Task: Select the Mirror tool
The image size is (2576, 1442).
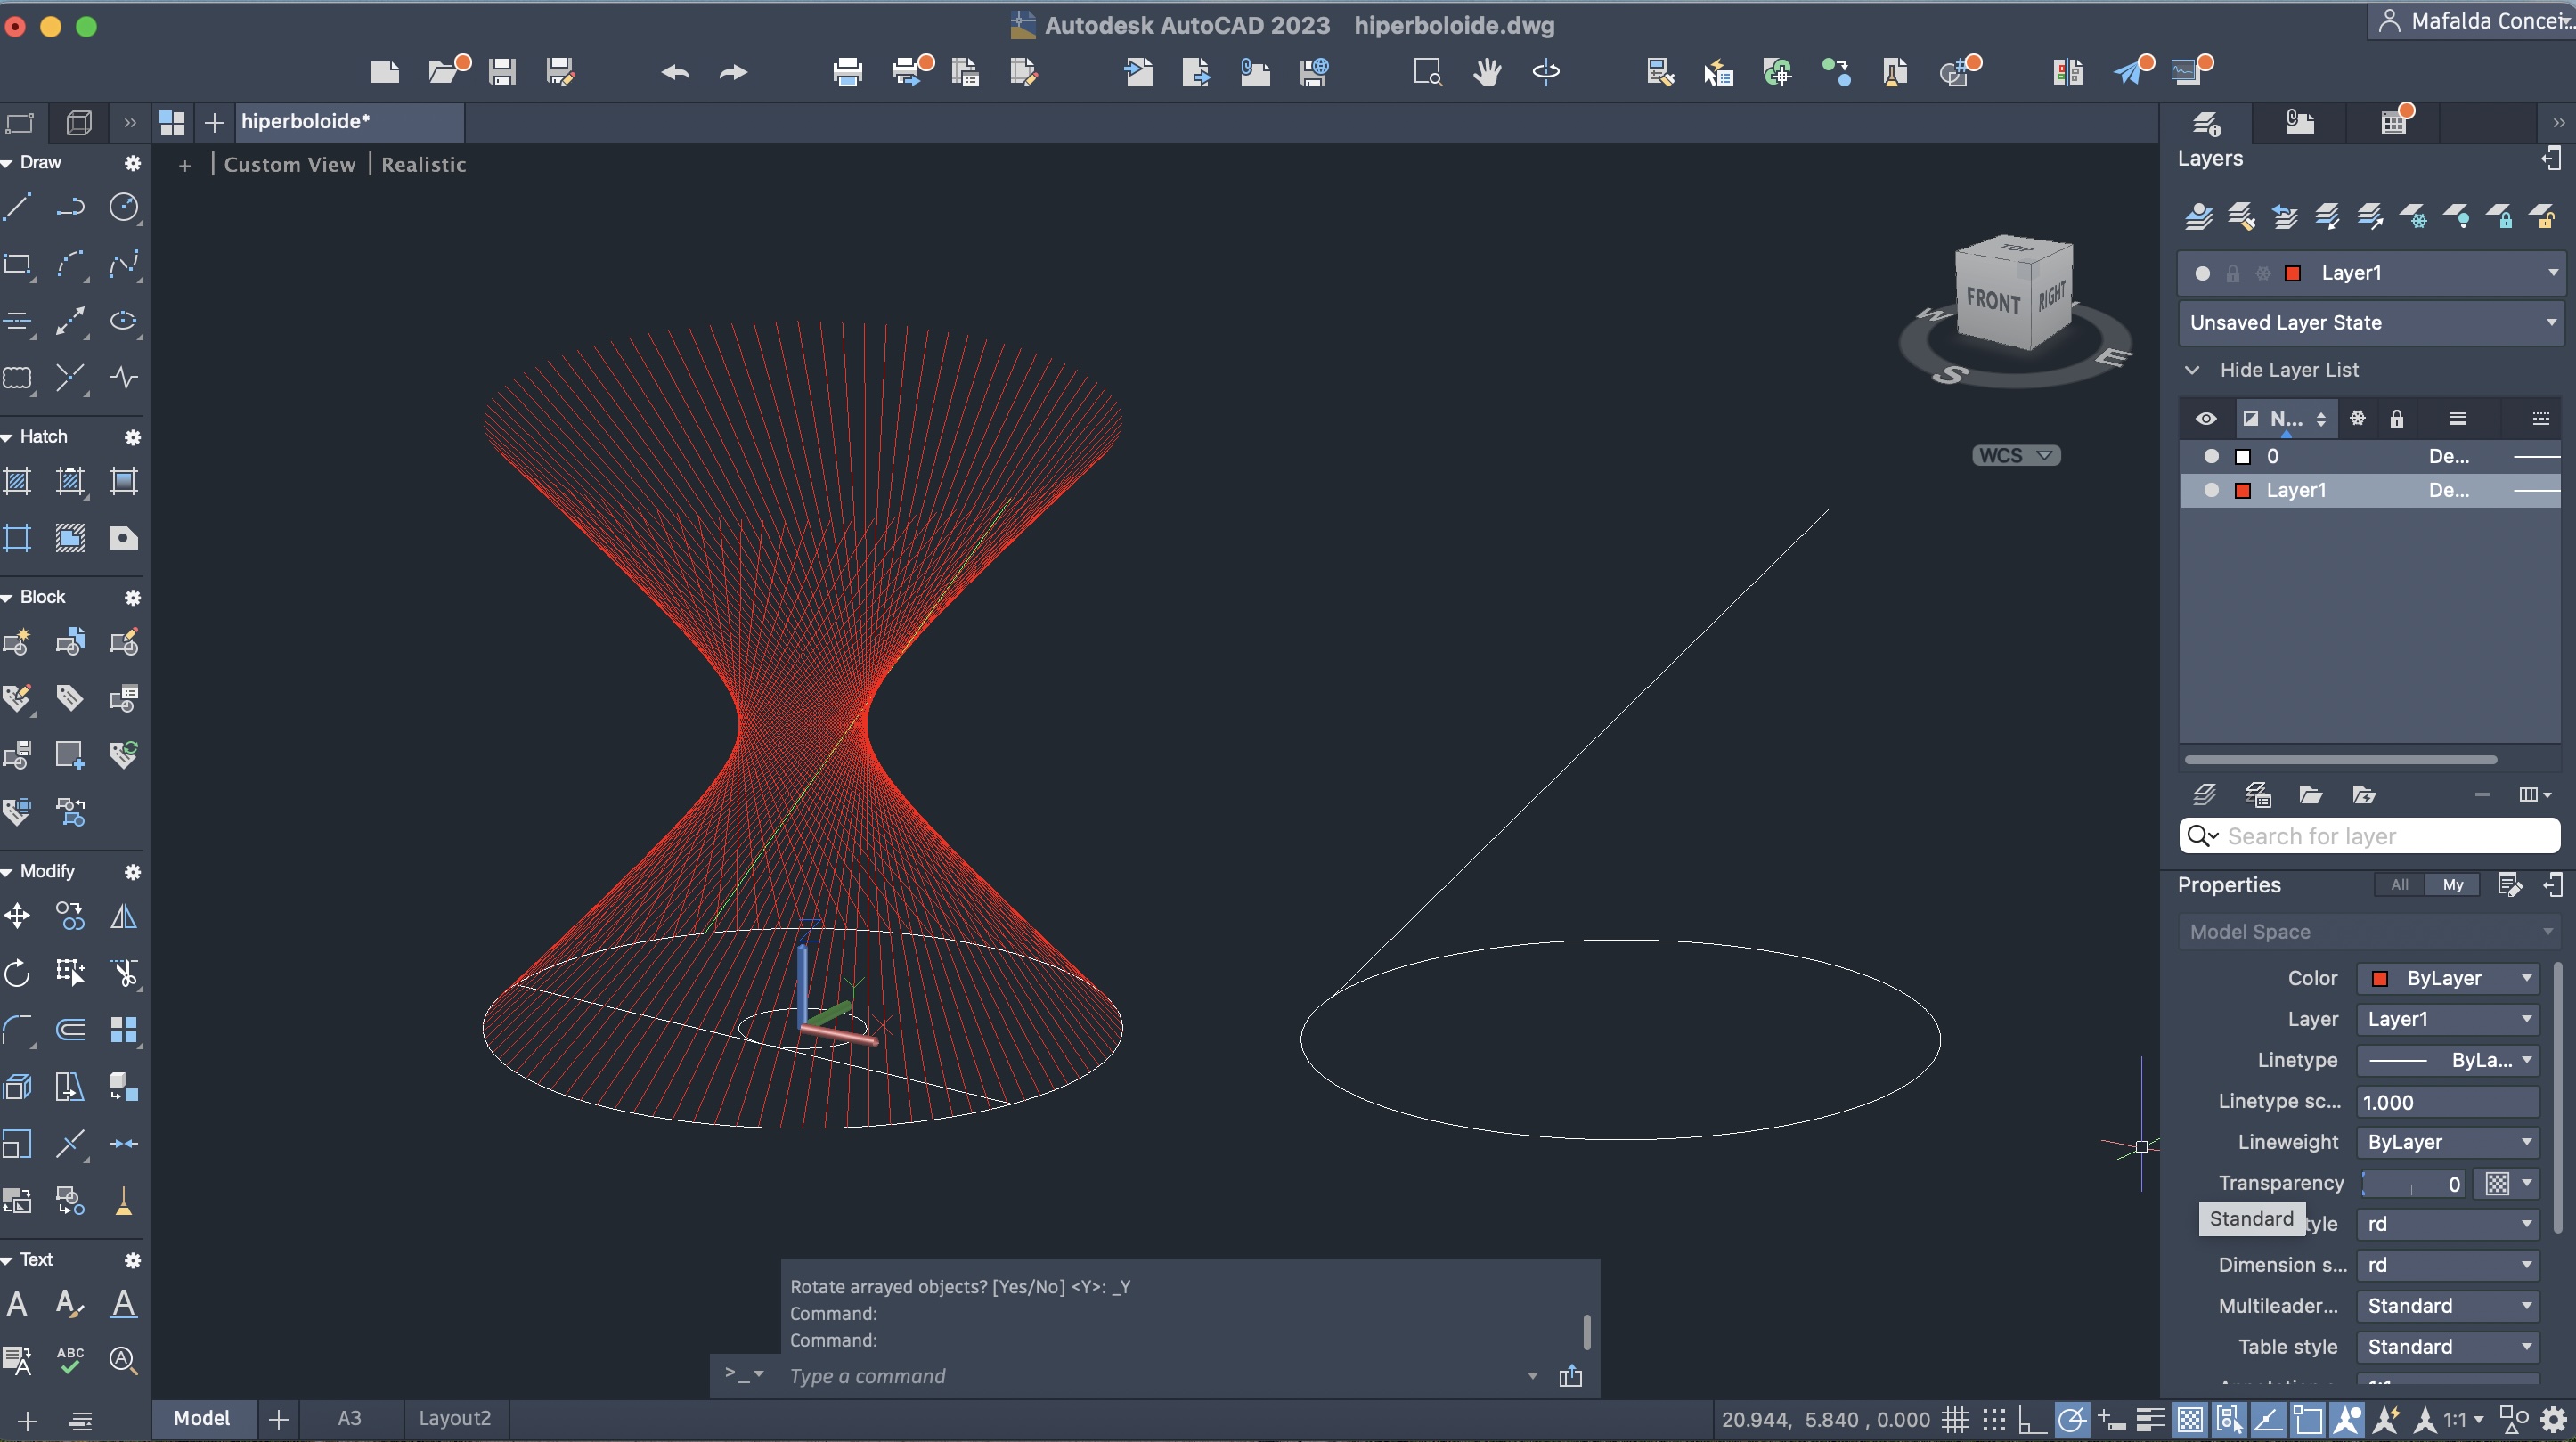Action: [x=123, y=915]
